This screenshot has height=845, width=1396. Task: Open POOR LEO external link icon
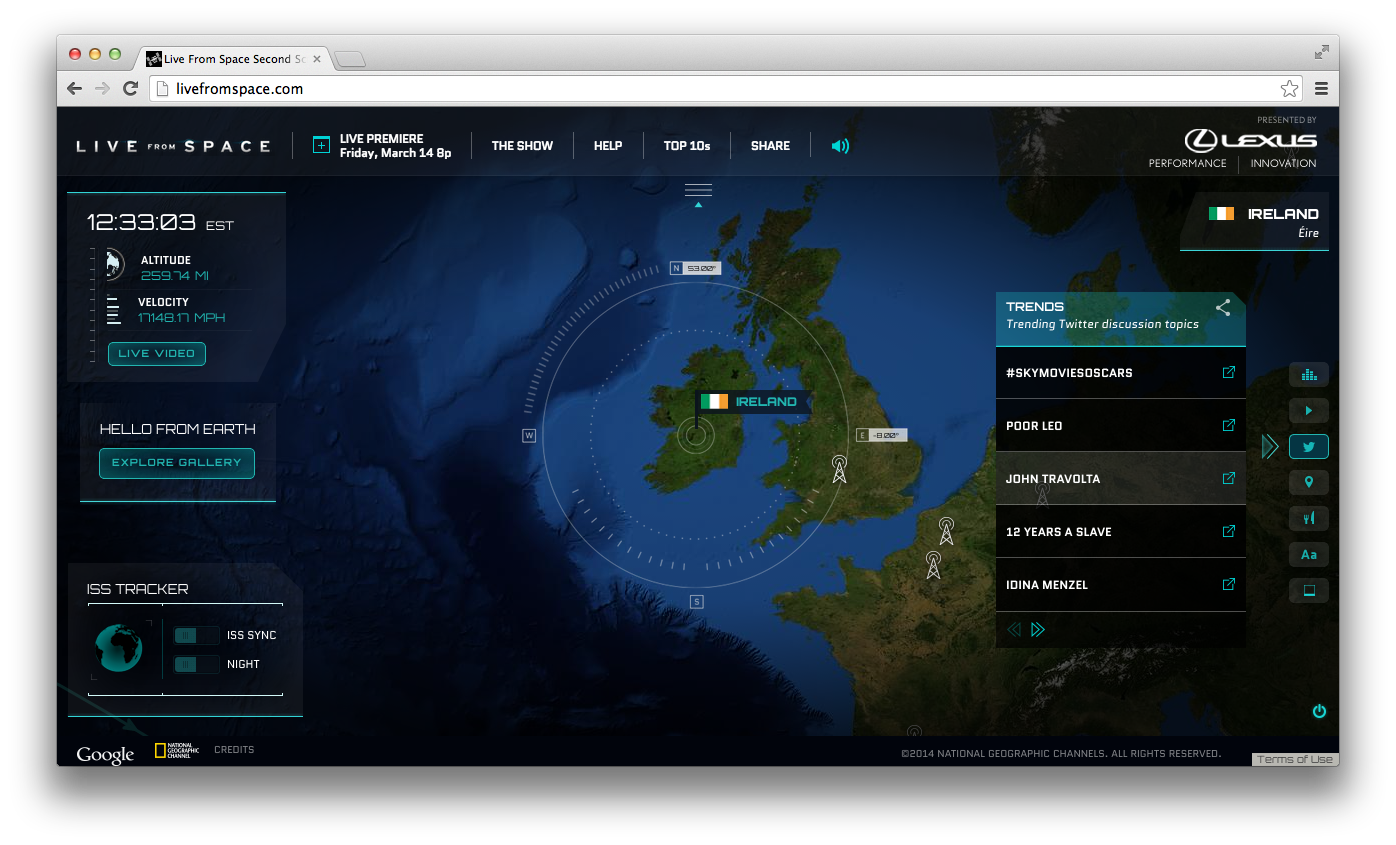pyautogui.click(x=1228, y=425)
